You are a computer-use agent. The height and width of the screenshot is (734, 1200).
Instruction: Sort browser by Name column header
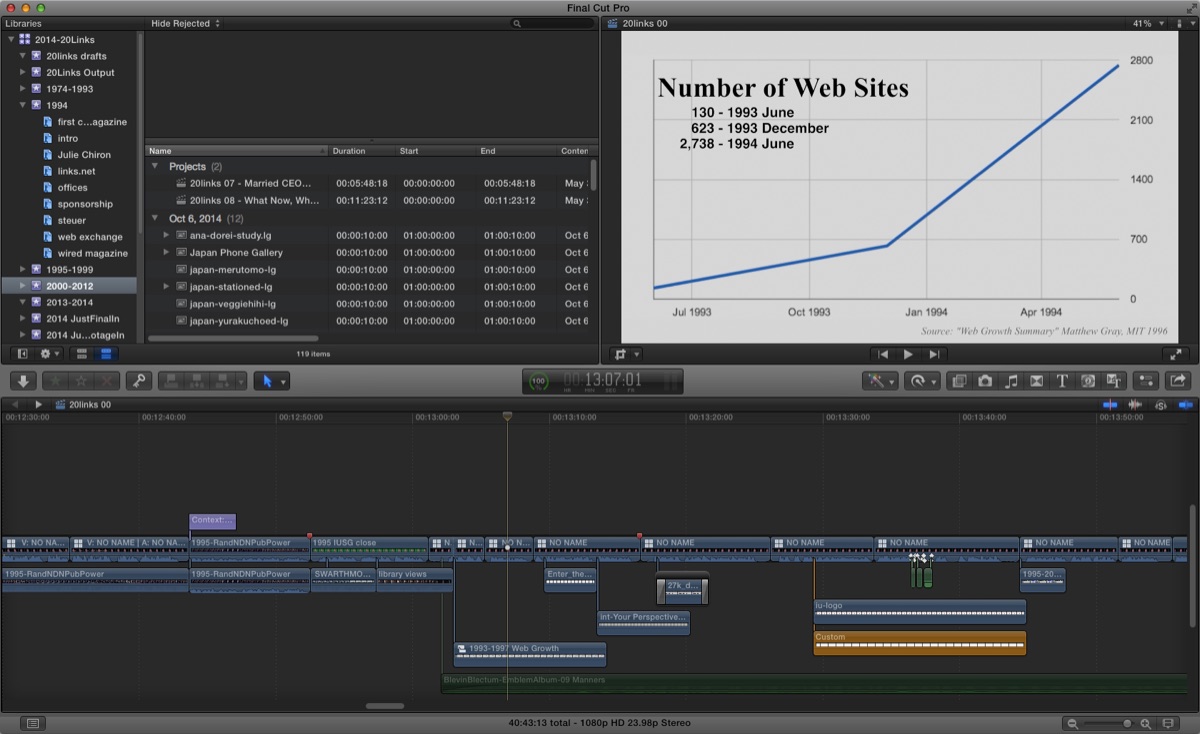(237, 151)
